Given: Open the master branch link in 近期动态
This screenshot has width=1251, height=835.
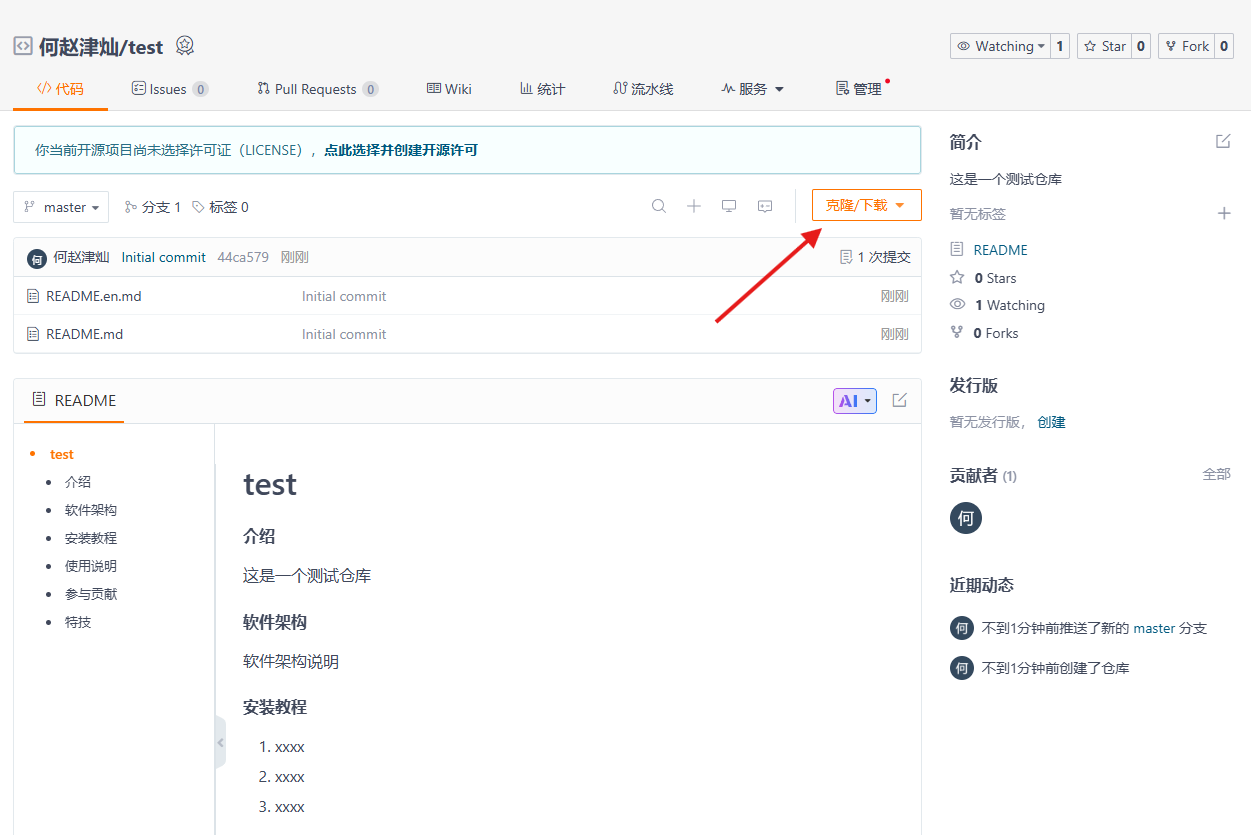Looking at the screenshot, I should (1154, 628).
